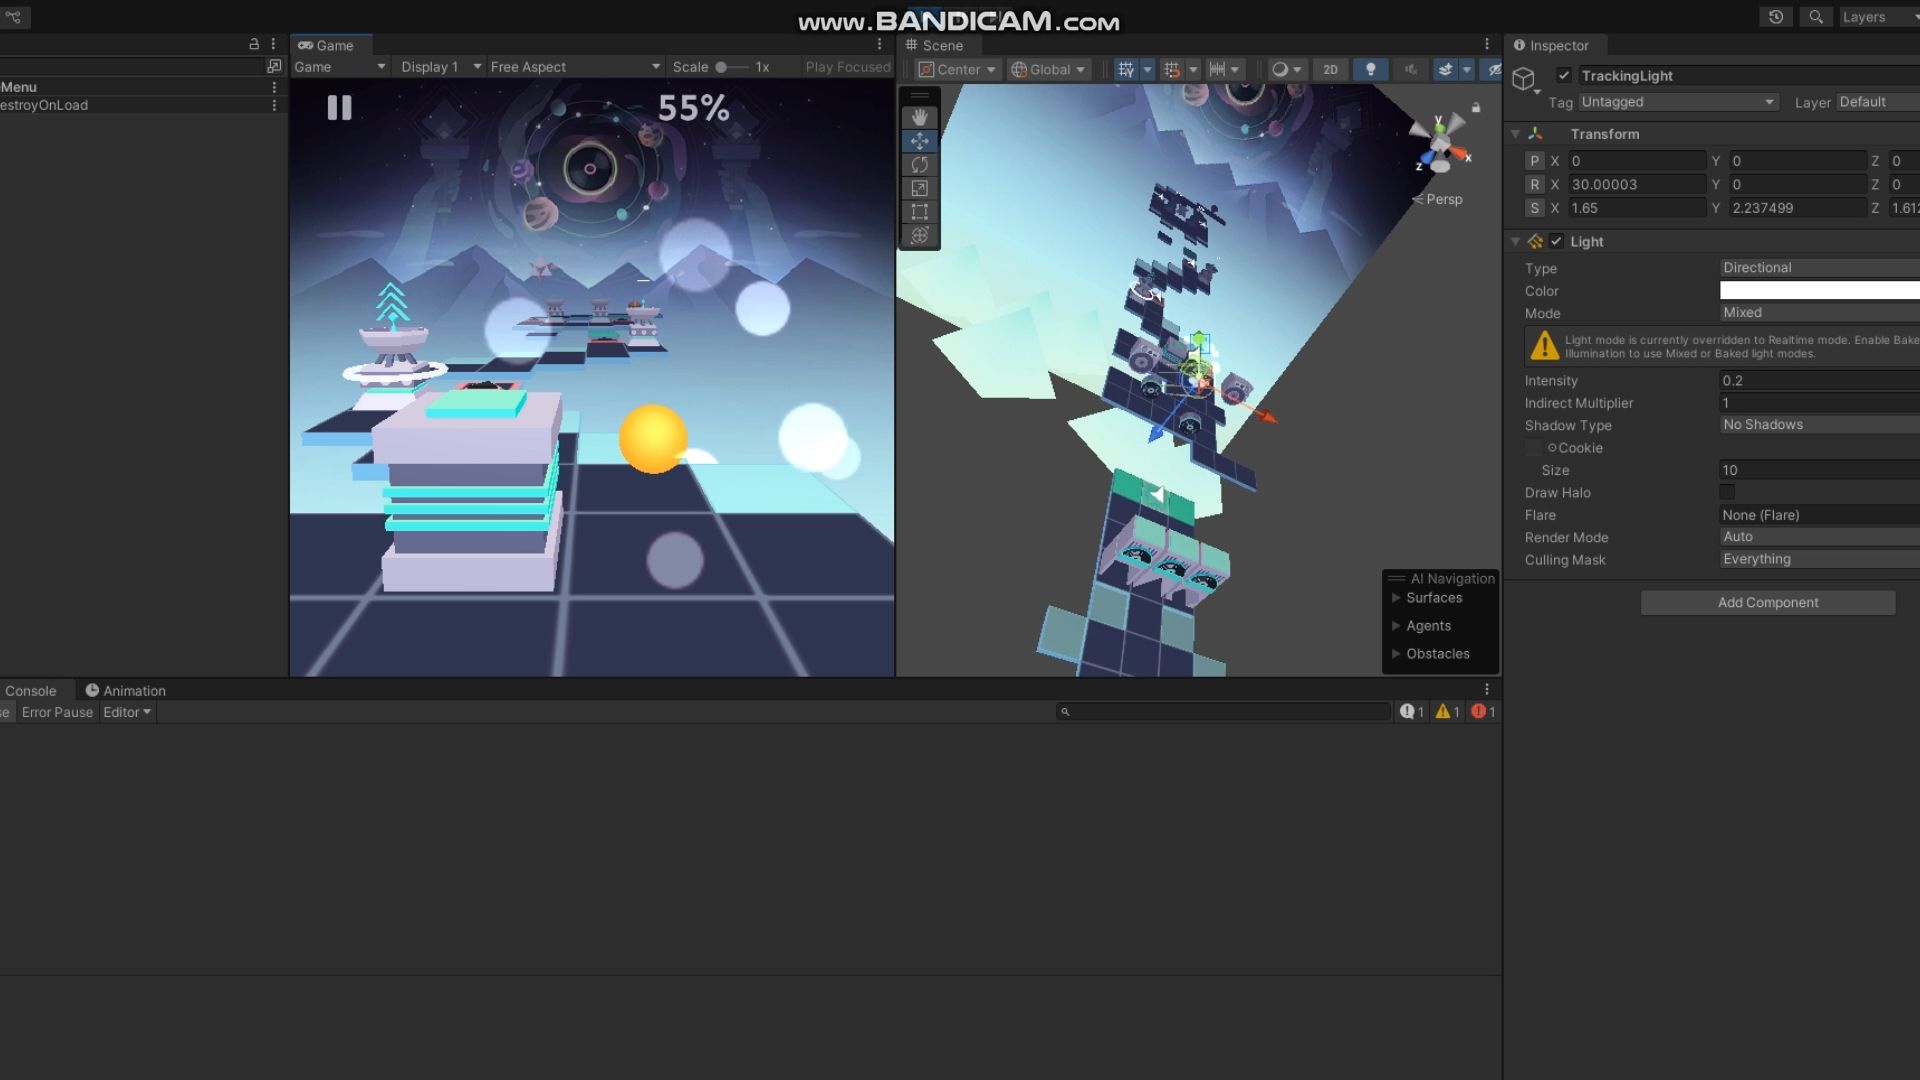Open Hierarchy panel options menu
This screenshot has width=1920, height=1080.
click(x=273, y=45)
